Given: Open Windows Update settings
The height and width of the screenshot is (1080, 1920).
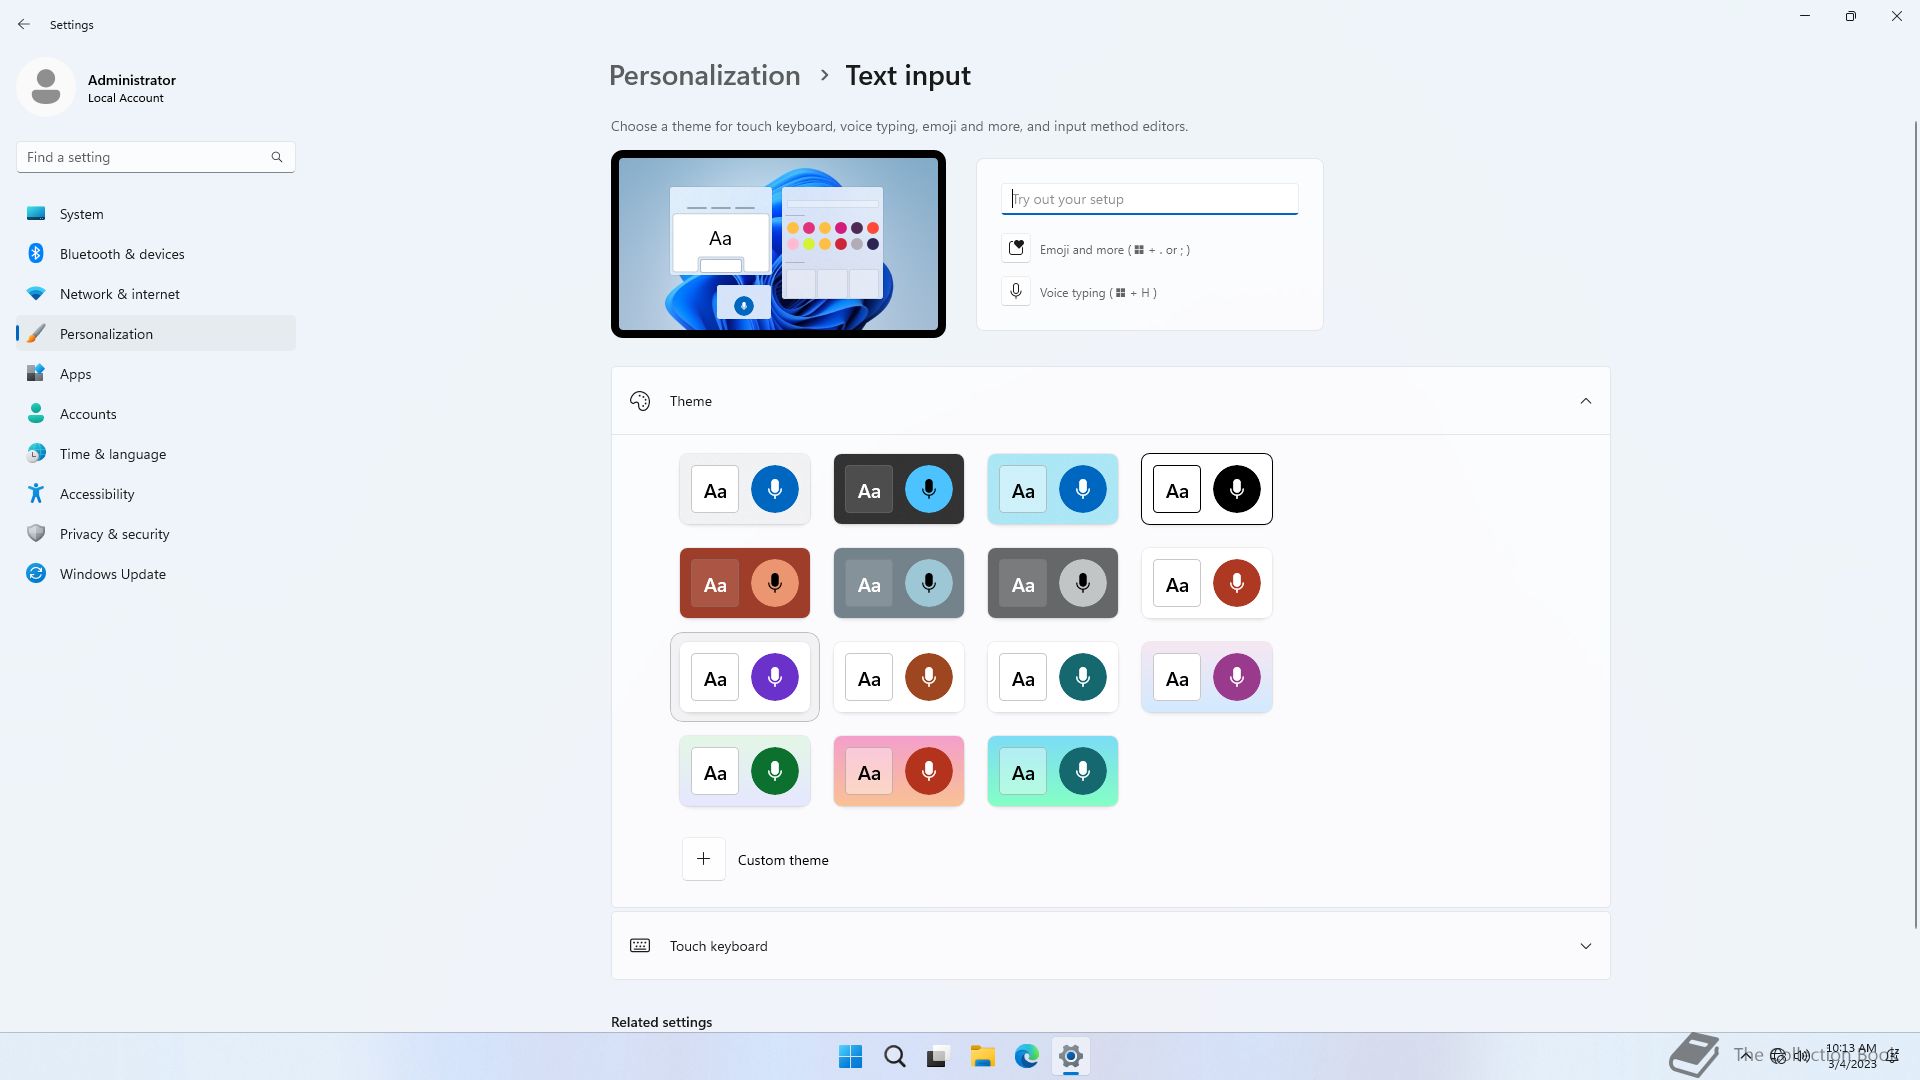Looking at the screenshot, I should click(113, 574).
